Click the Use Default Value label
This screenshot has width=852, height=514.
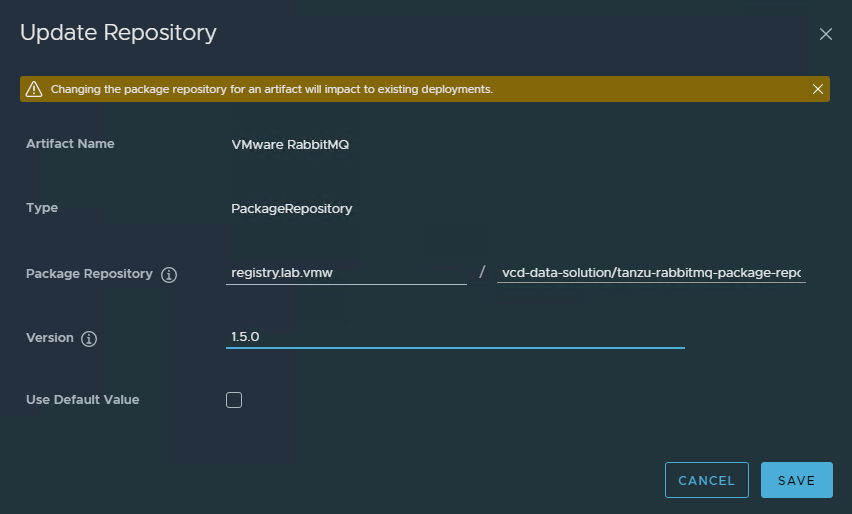(x=82, y=400)
